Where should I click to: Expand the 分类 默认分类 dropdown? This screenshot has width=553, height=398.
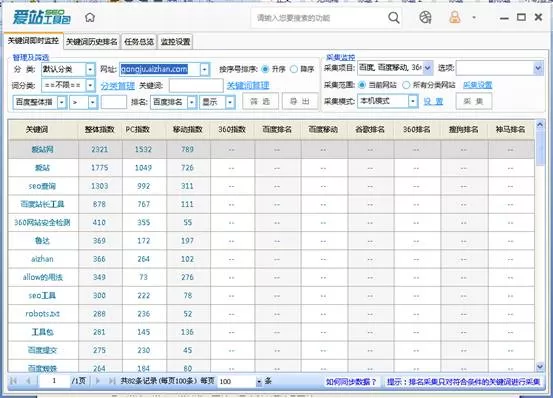pos(90,69)
